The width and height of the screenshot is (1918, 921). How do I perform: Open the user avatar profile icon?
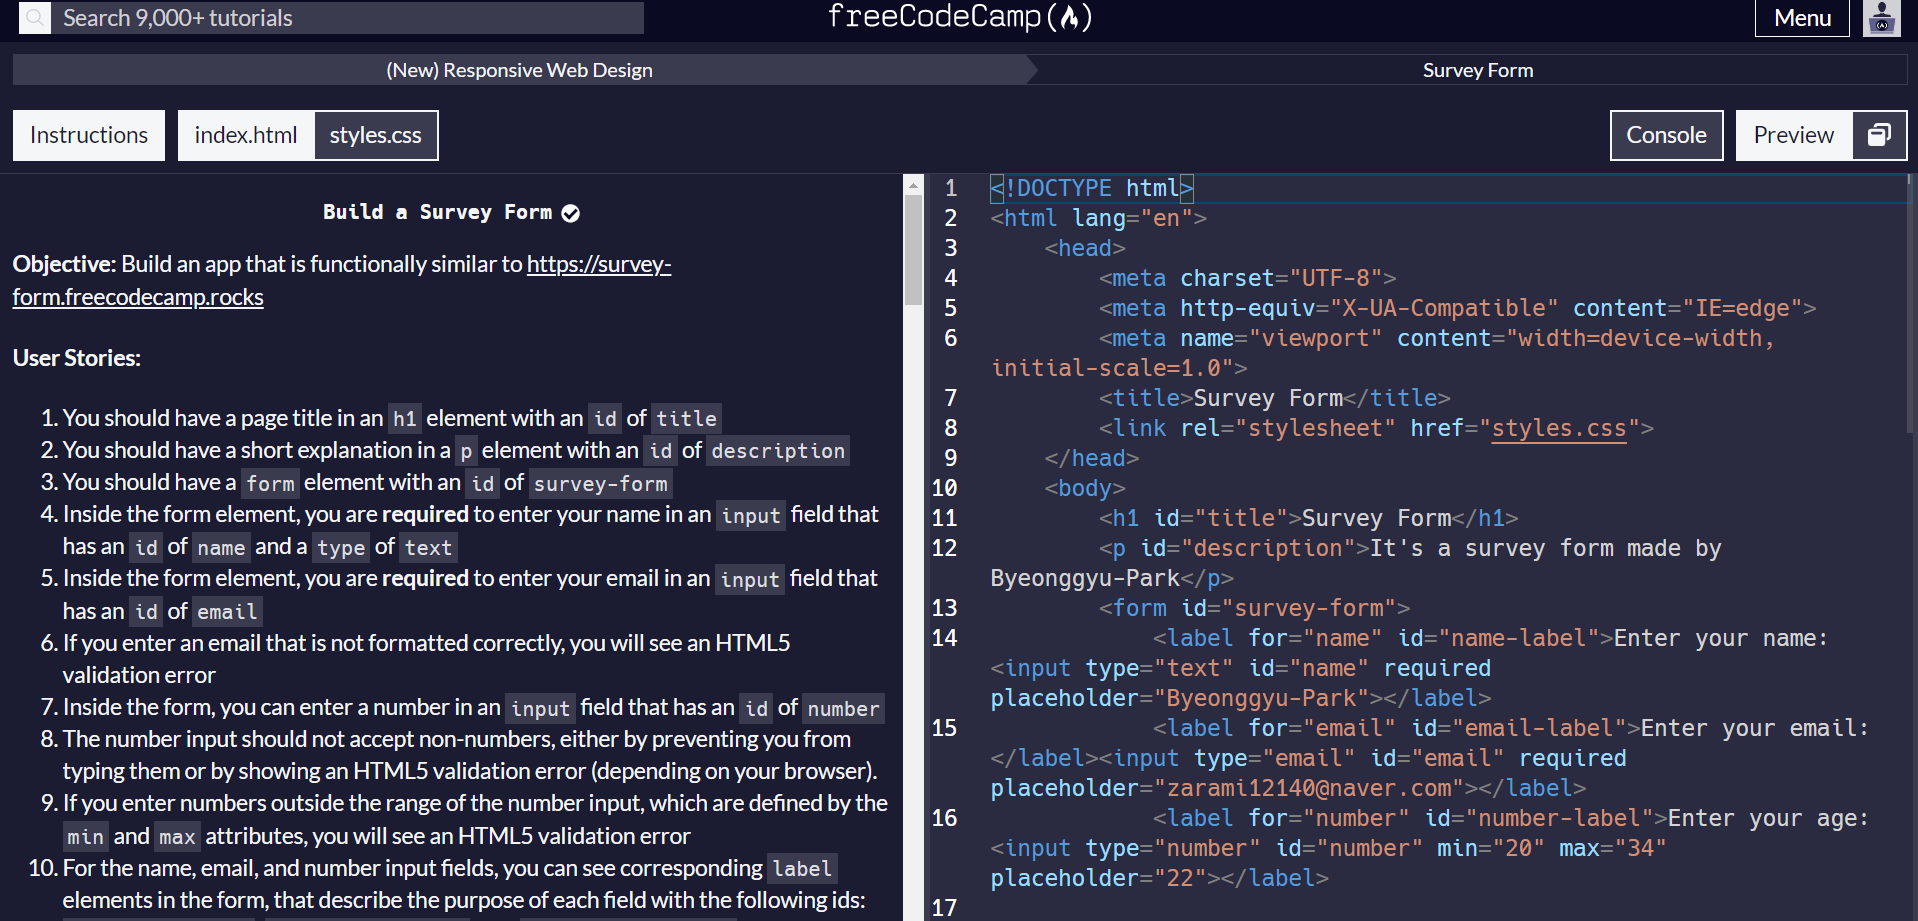coord(1881,18)
